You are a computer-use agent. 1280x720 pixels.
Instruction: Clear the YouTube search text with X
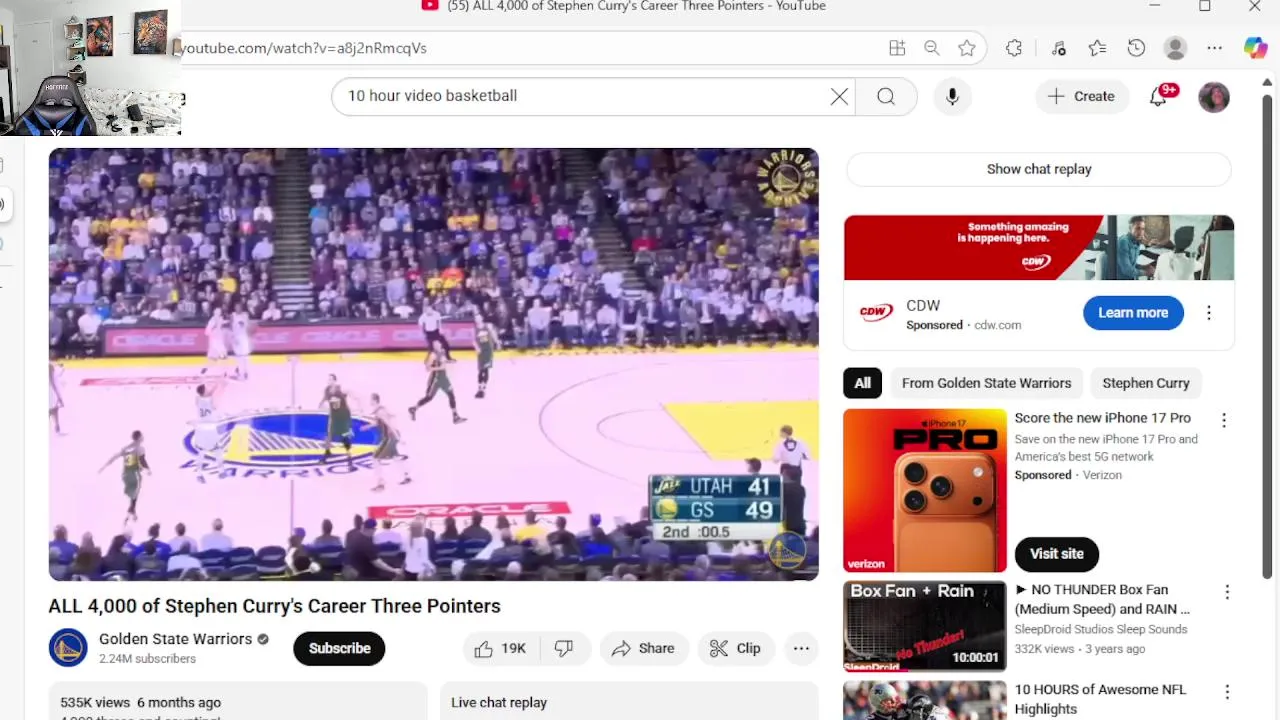(x=839, y=96)
